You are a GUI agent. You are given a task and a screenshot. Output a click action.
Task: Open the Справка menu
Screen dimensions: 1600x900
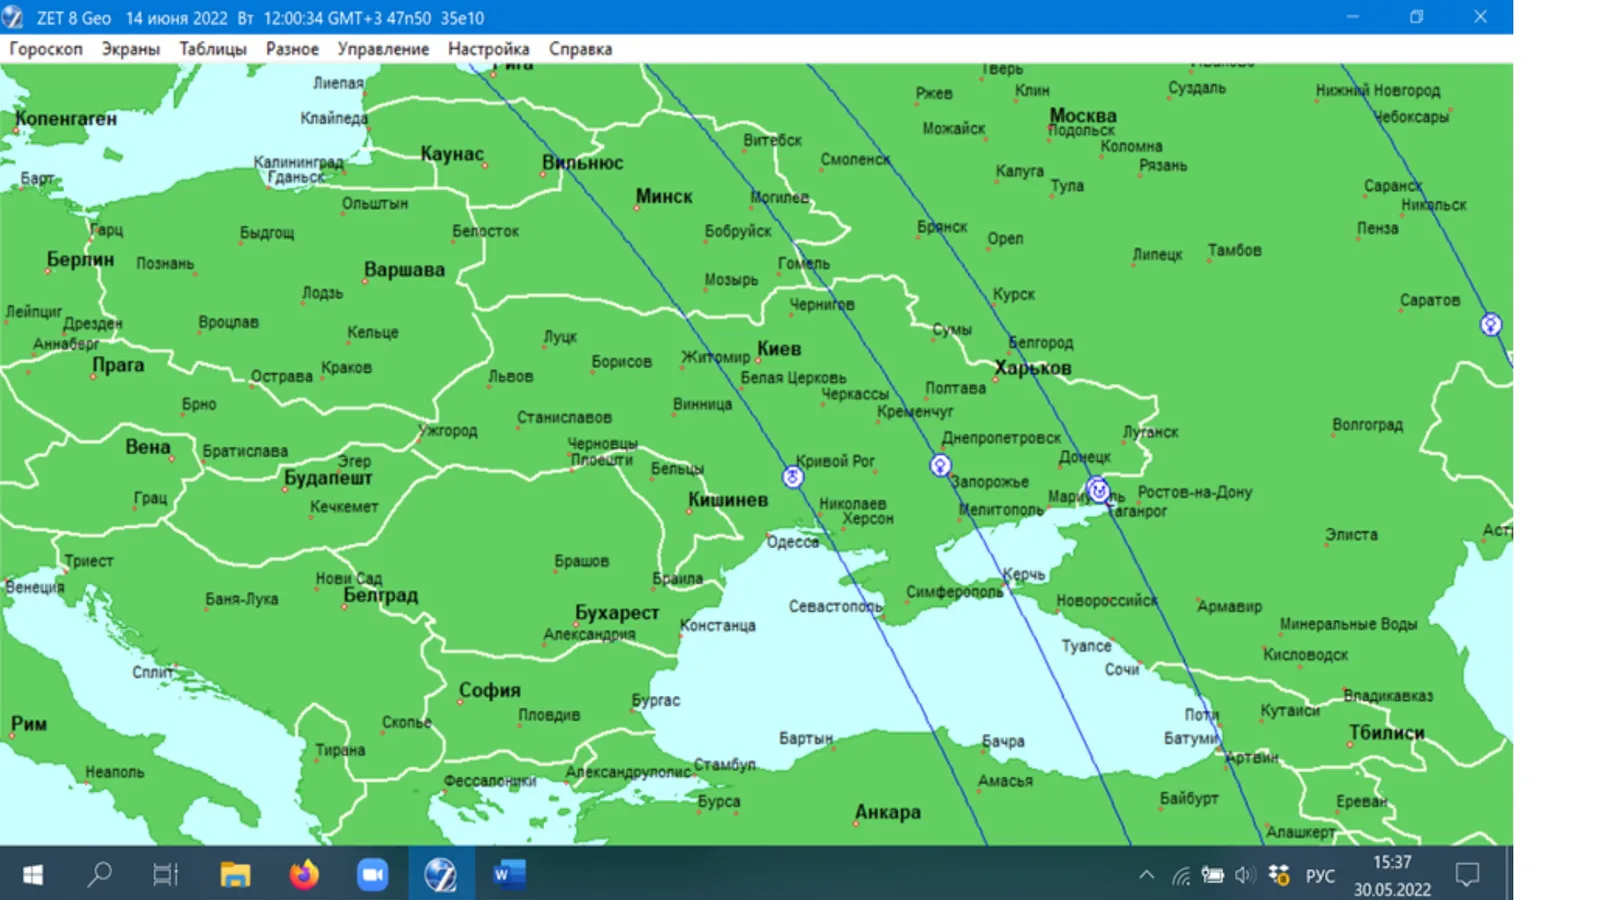point(580,49)
